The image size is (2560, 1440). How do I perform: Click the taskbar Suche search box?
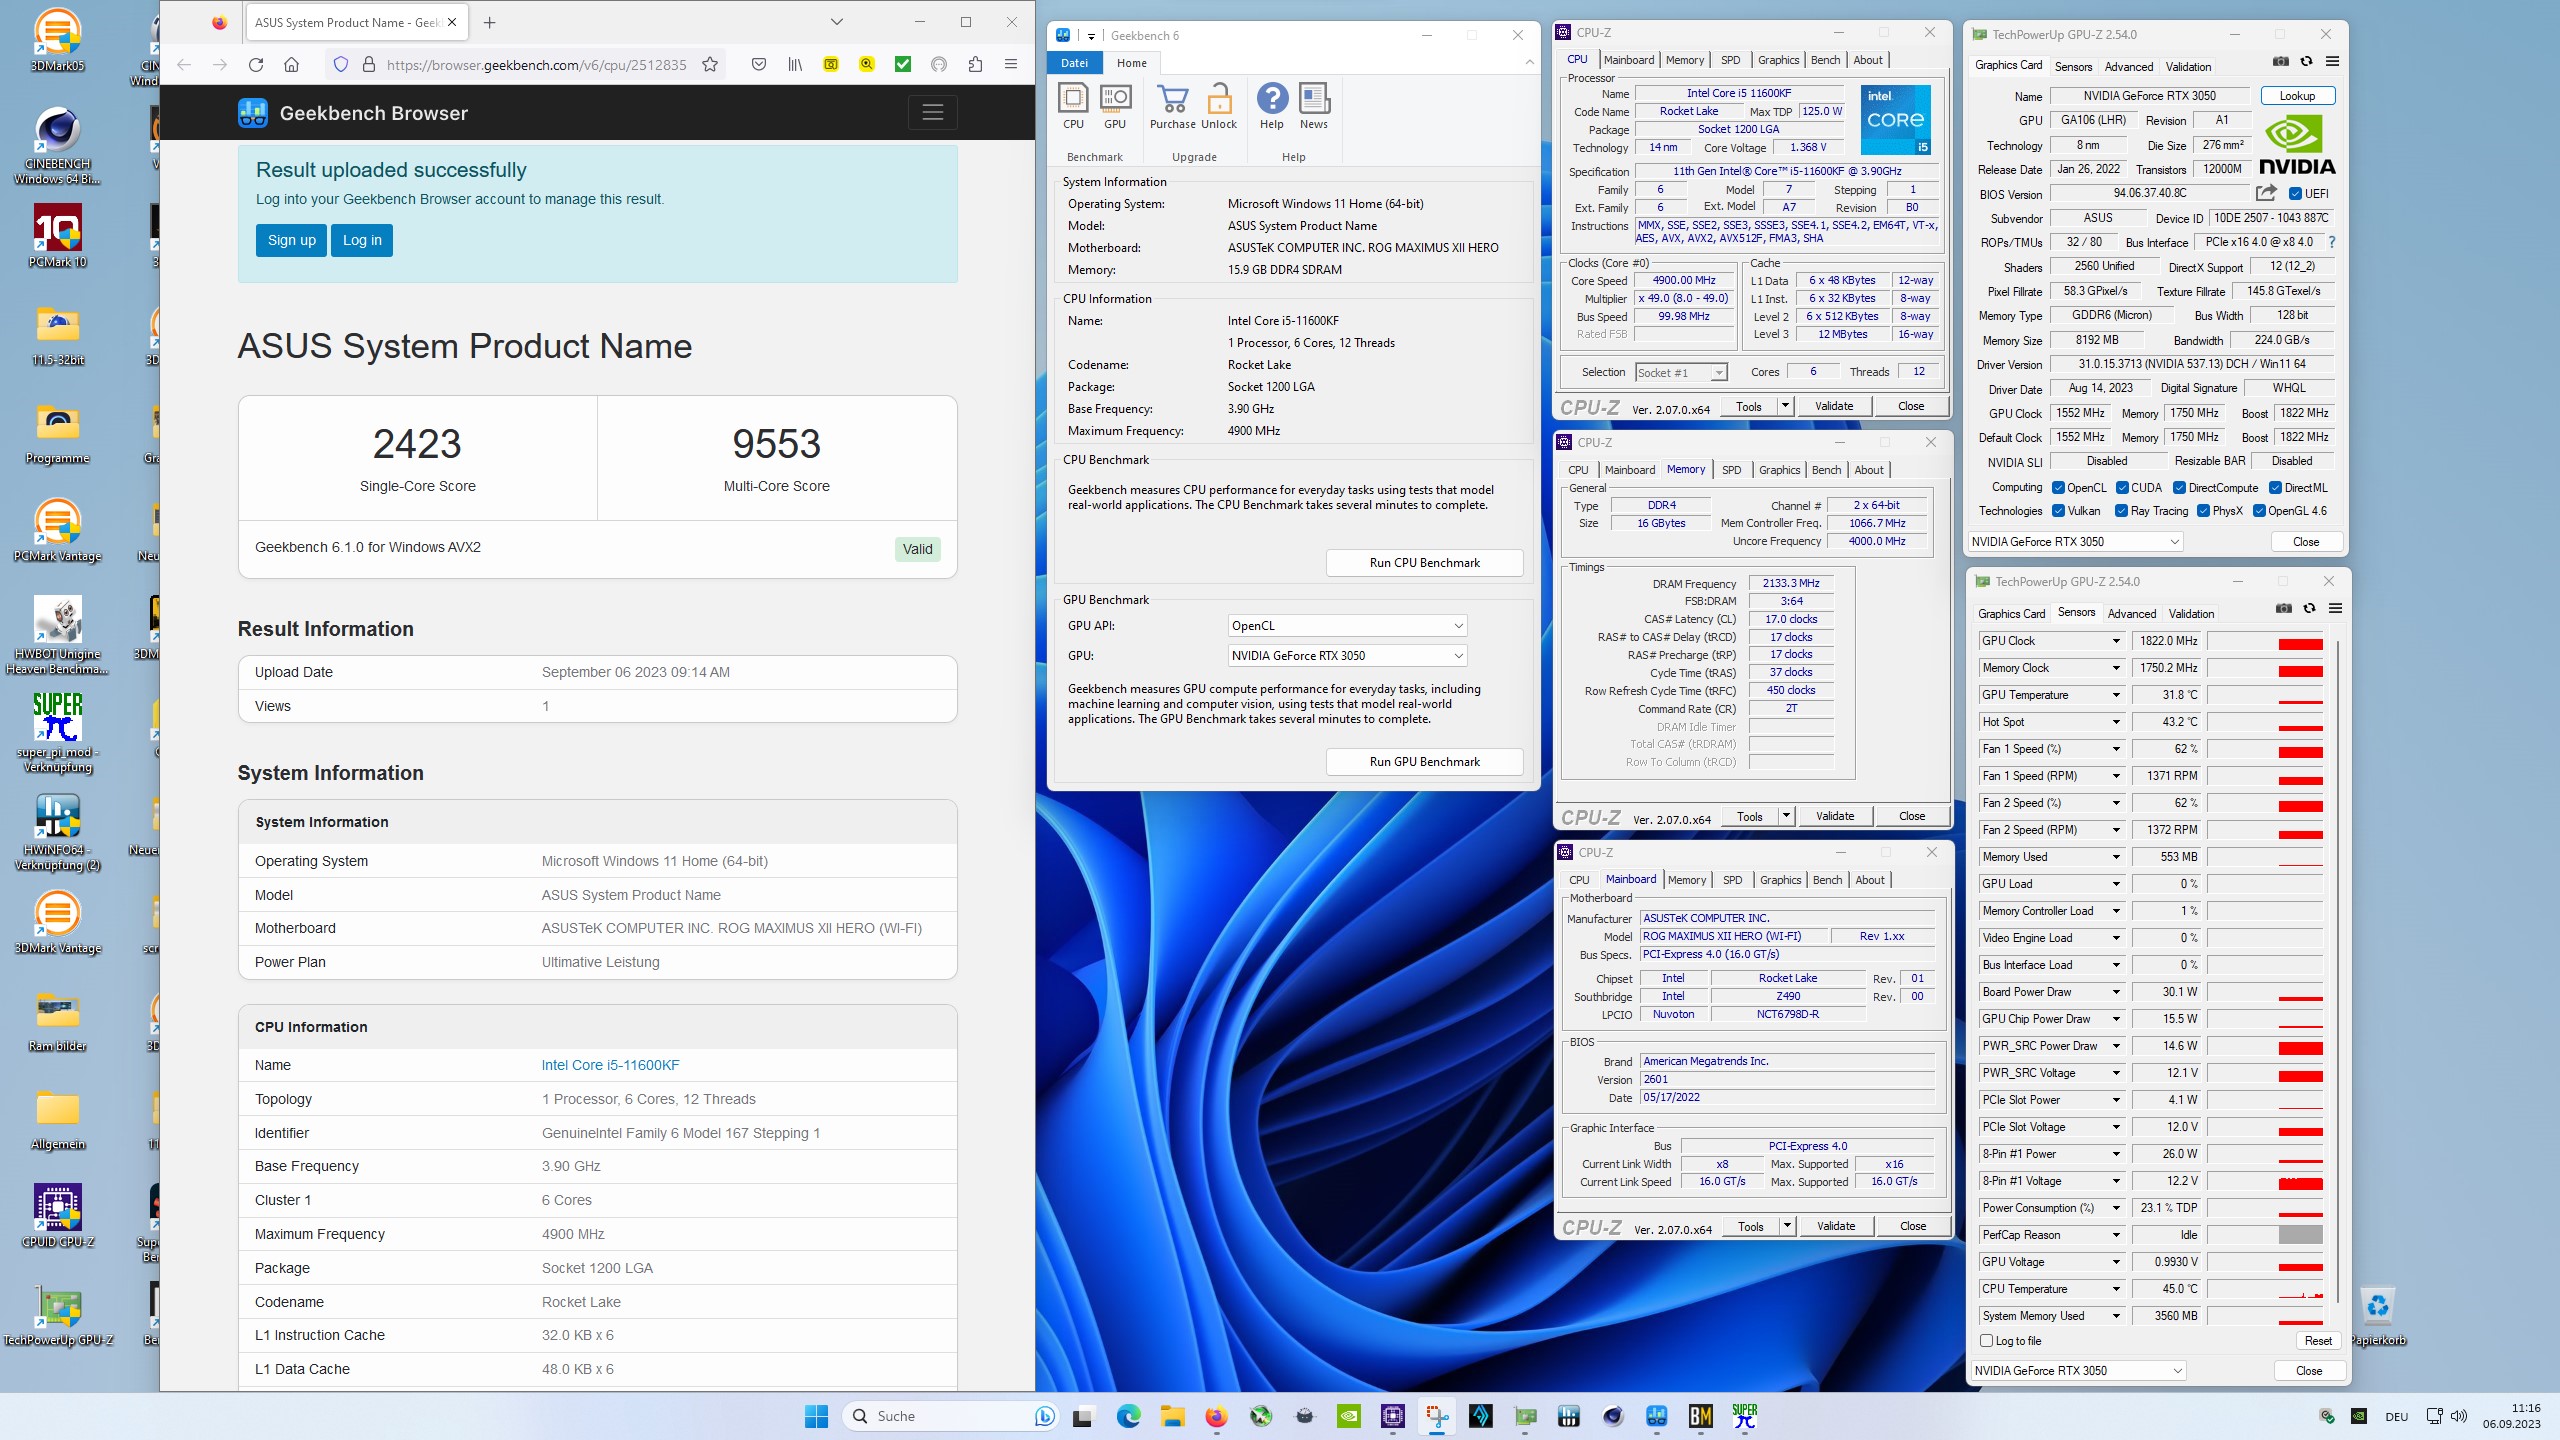(x=948, y=1416)
